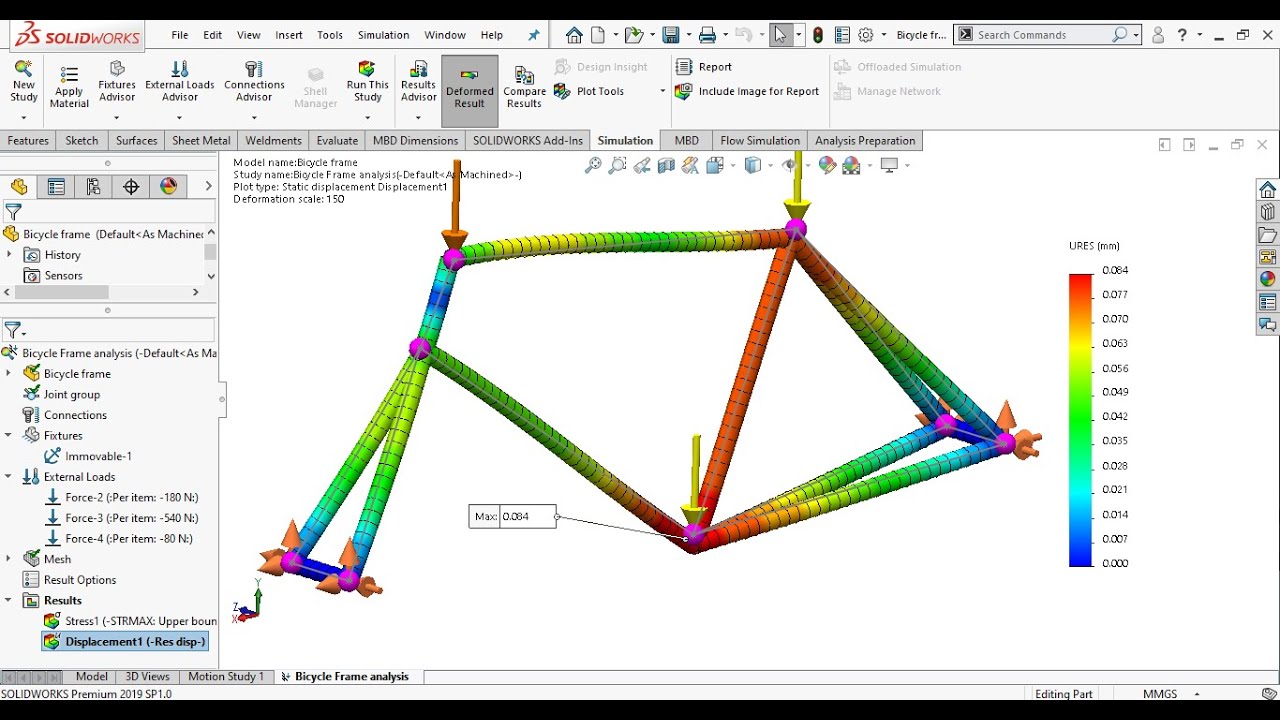Select the Stress1 result plot
This screenshot has height=720, width=1280.
(x=130, y=621)
